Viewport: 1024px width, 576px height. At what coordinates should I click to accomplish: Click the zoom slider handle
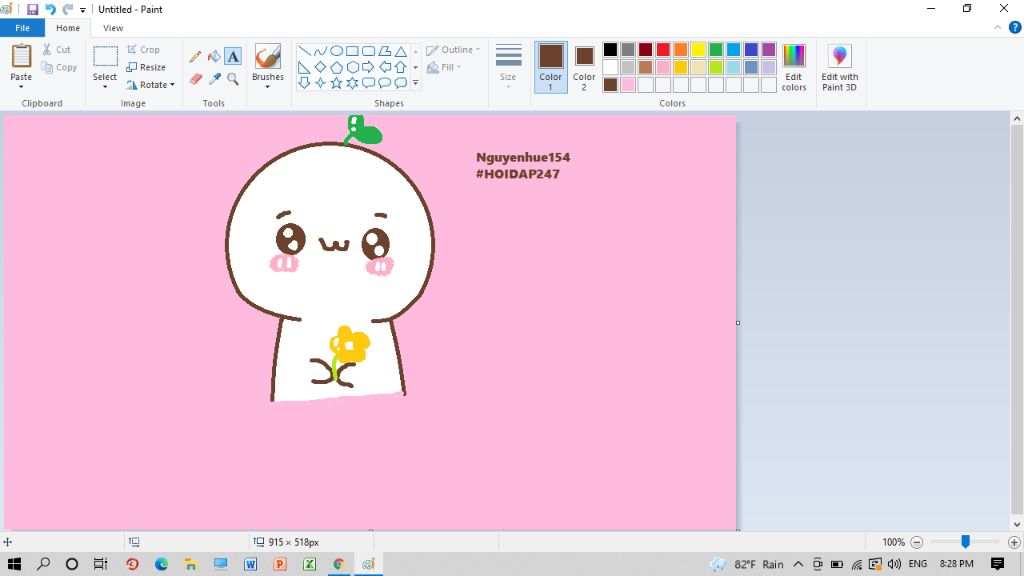point(965,541)
